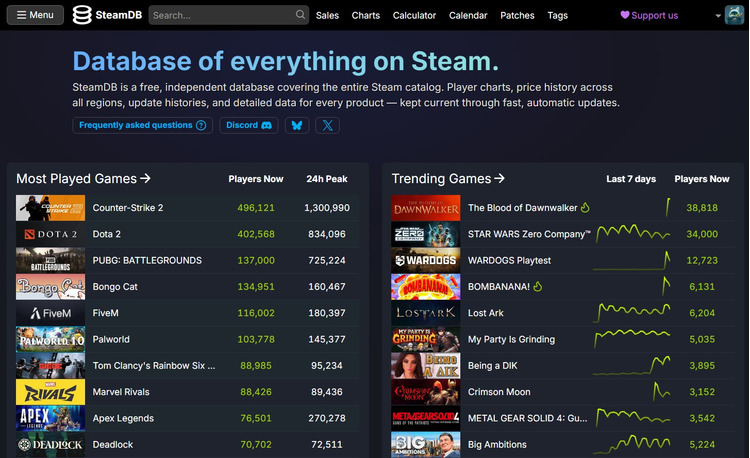
Task: Click the X social icon
Action: 328,125
